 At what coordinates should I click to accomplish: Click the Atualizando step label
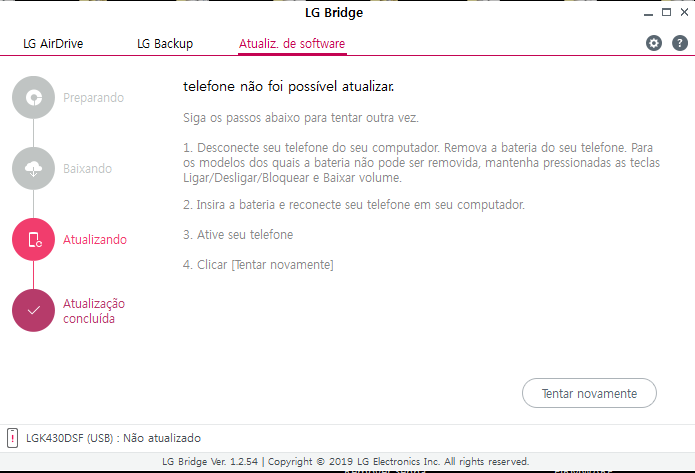[95, 239]
